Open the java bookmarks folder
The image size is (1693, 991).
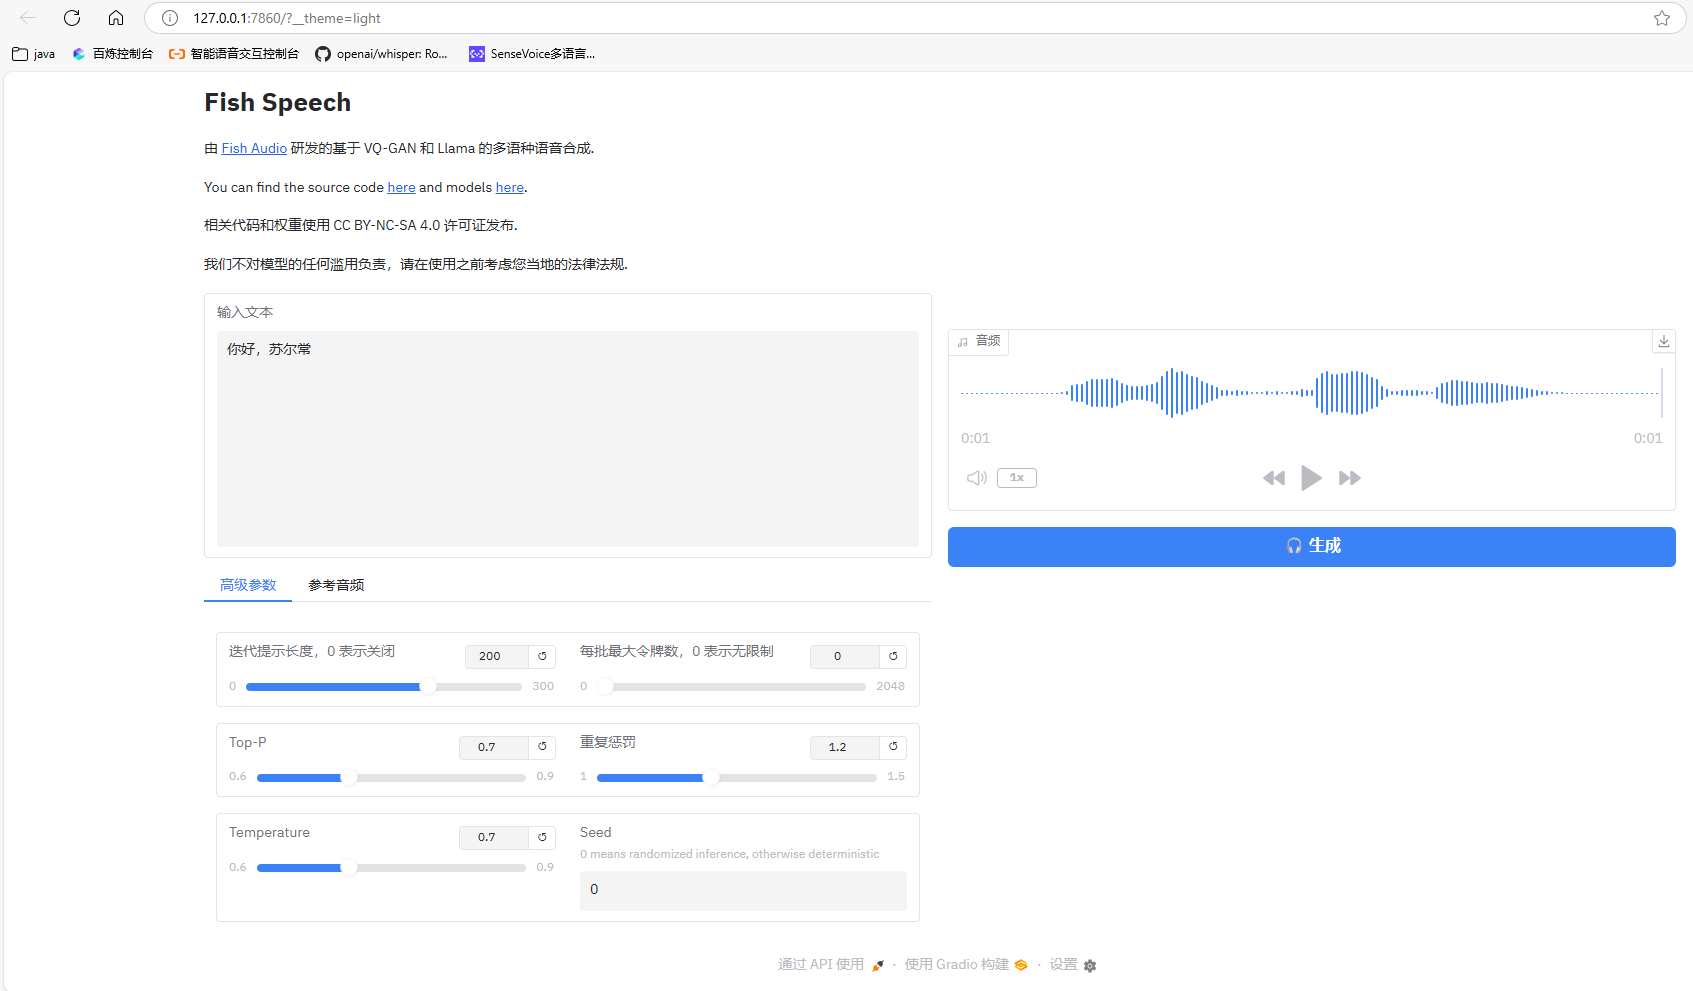point(34,54)
